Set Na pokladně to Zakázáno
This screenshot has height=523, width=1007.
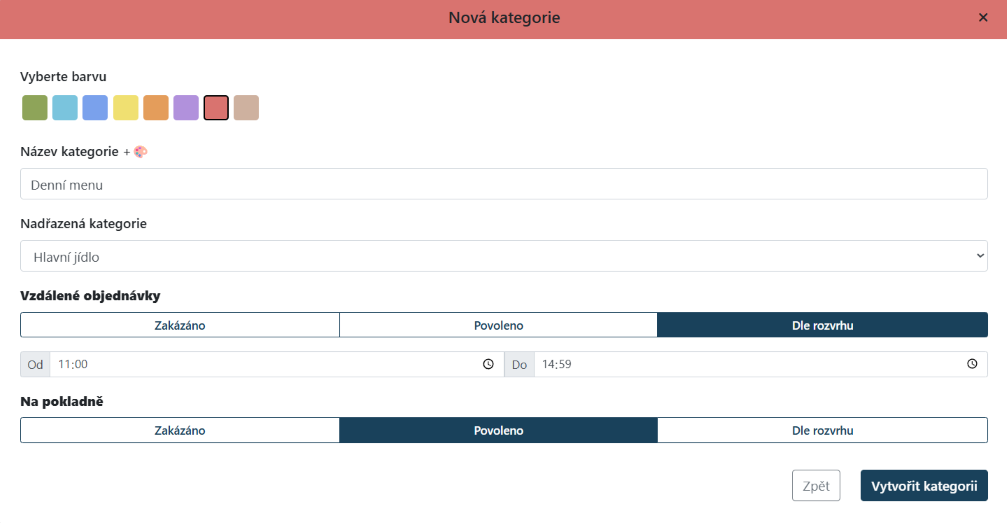180,430
